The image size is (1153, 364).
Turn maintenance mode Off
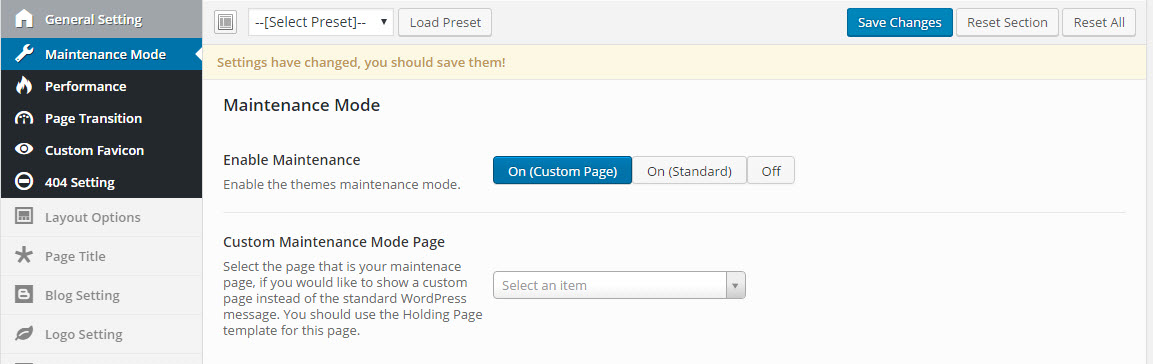point(771,170)
